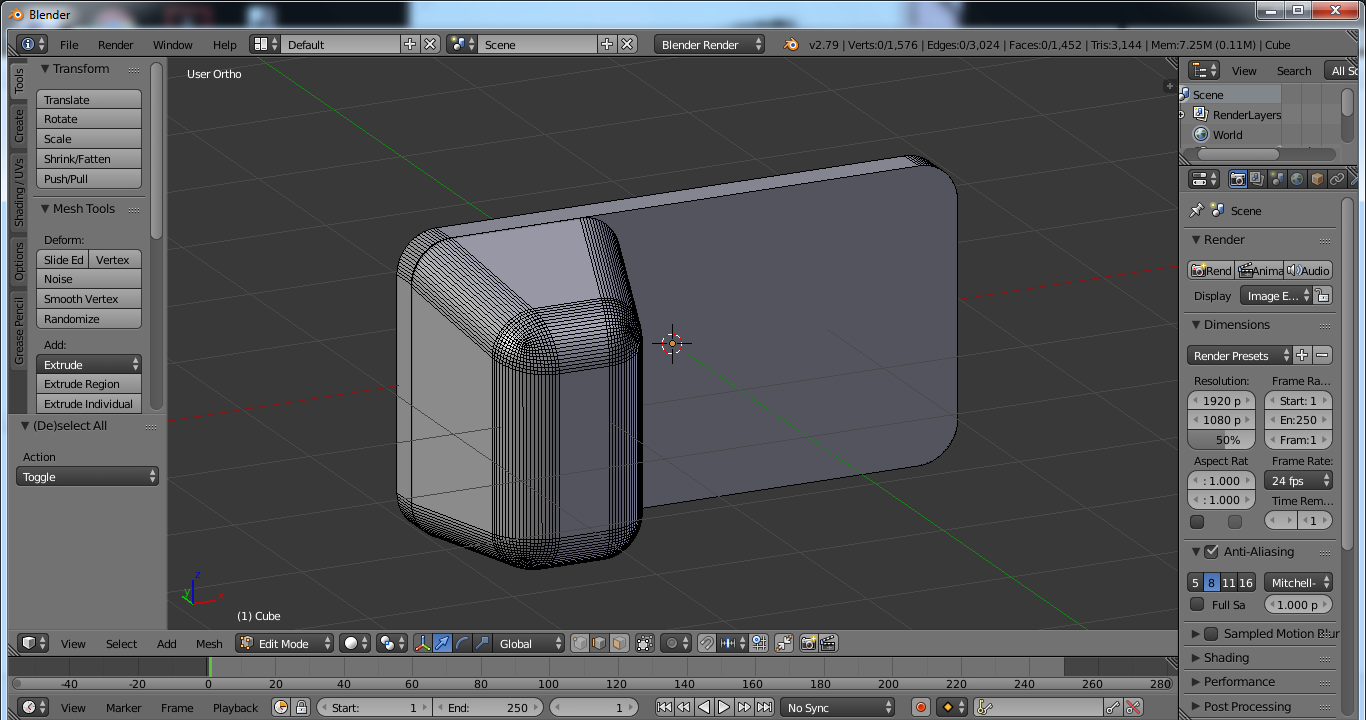Screen dimensions: 1366x720
Task: Open the Object properties tab
Action: [x=1317, y=179]
